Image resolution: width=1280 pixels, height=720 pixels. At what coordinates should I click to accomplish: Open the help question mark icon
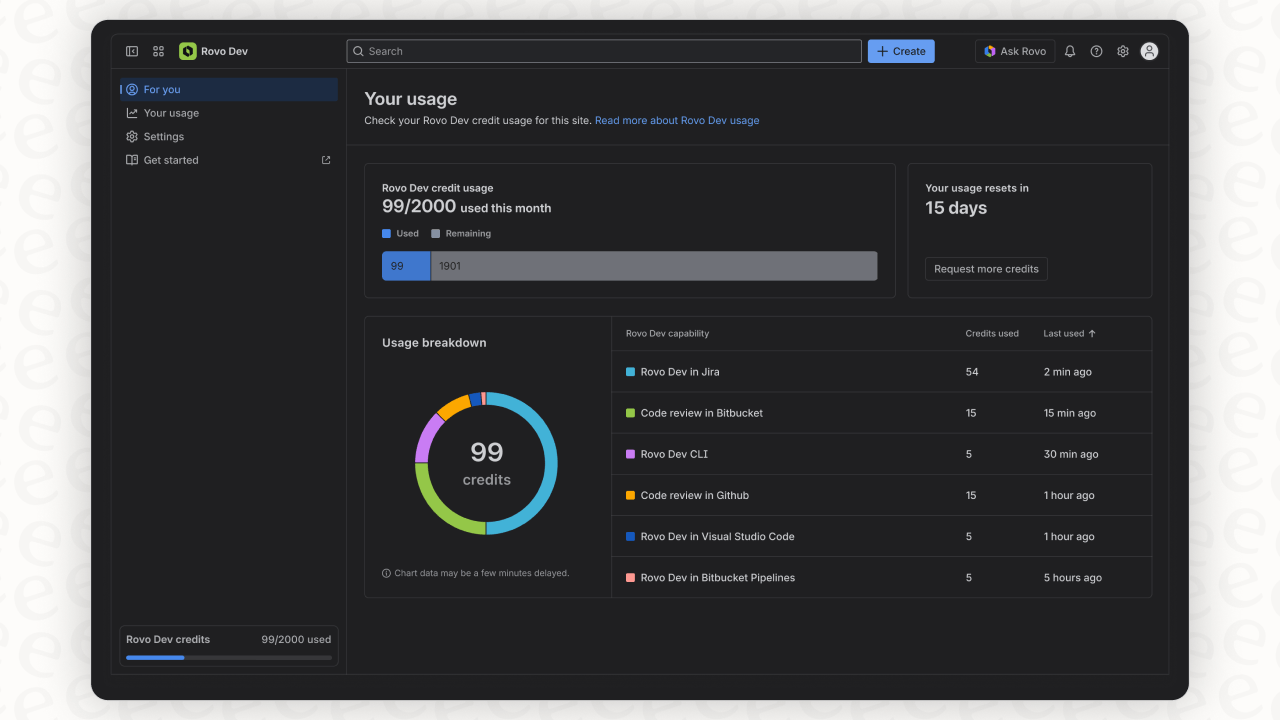tap(1096, 51)
